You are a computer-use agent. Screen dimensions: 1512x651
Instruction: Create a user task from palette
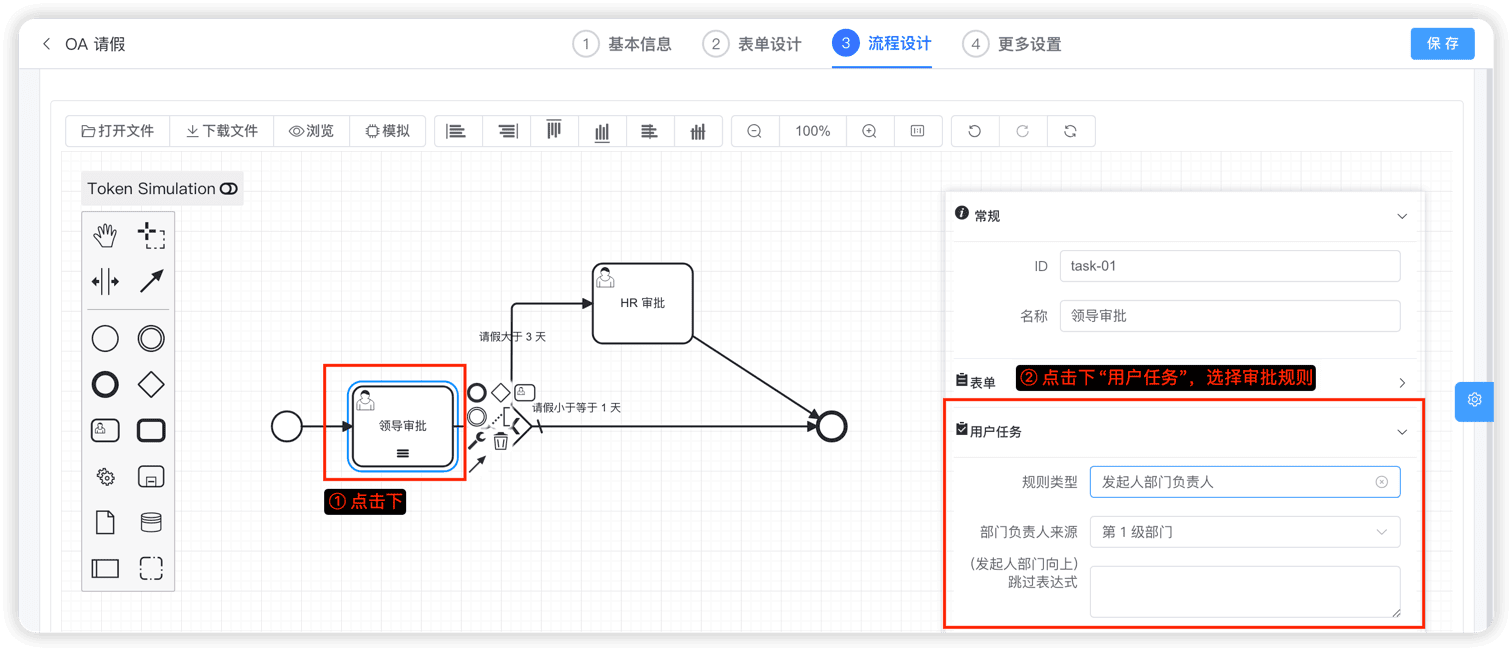click(x=105, y=431)
